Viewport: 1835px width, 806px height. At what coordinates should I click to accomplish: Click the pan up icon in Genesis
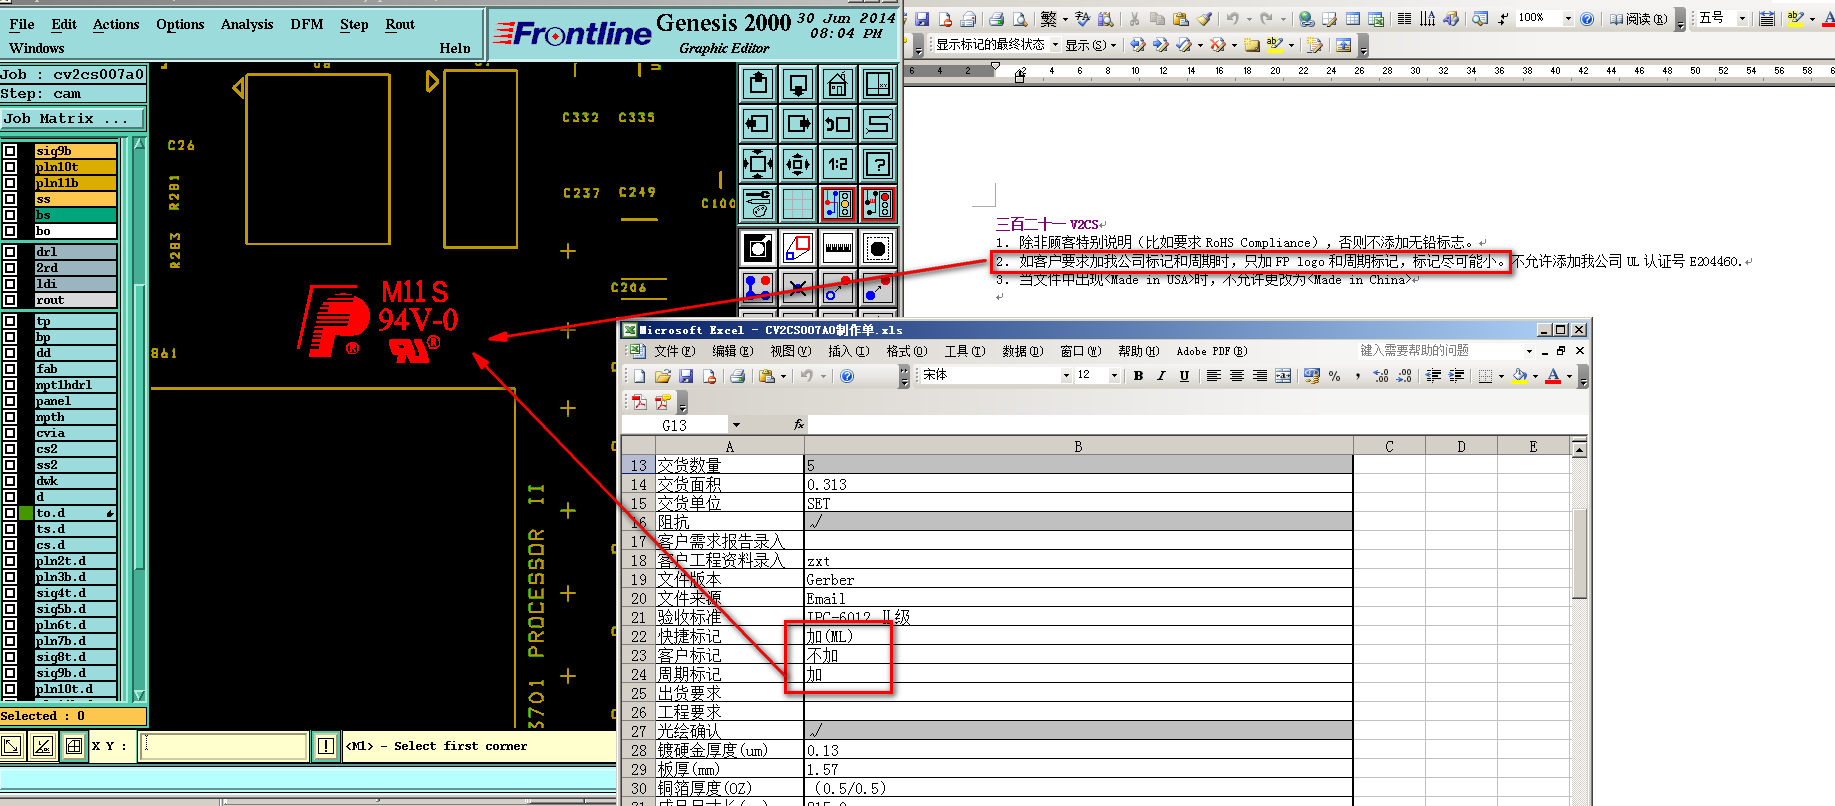758,84
